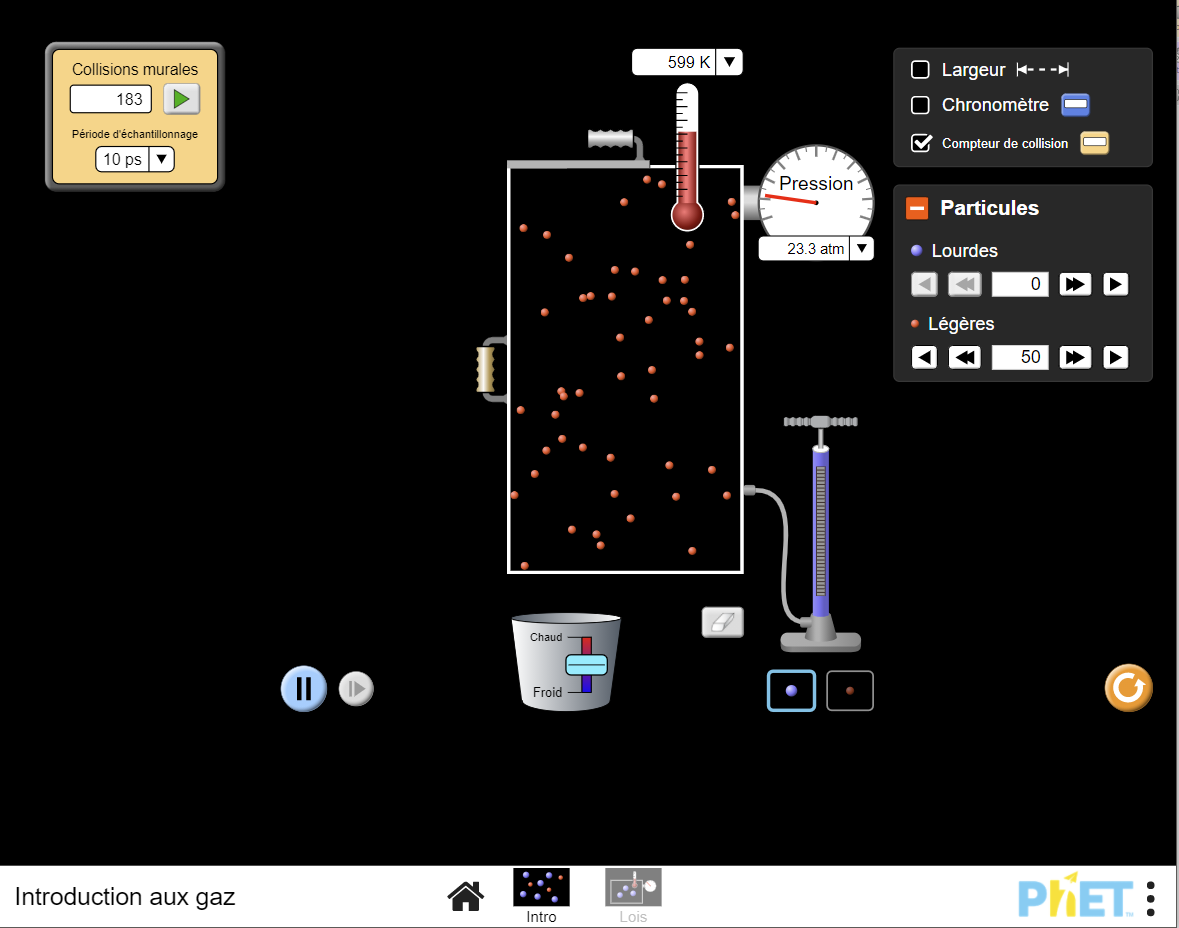Select the light red particle type

click(x=850, y=690)
